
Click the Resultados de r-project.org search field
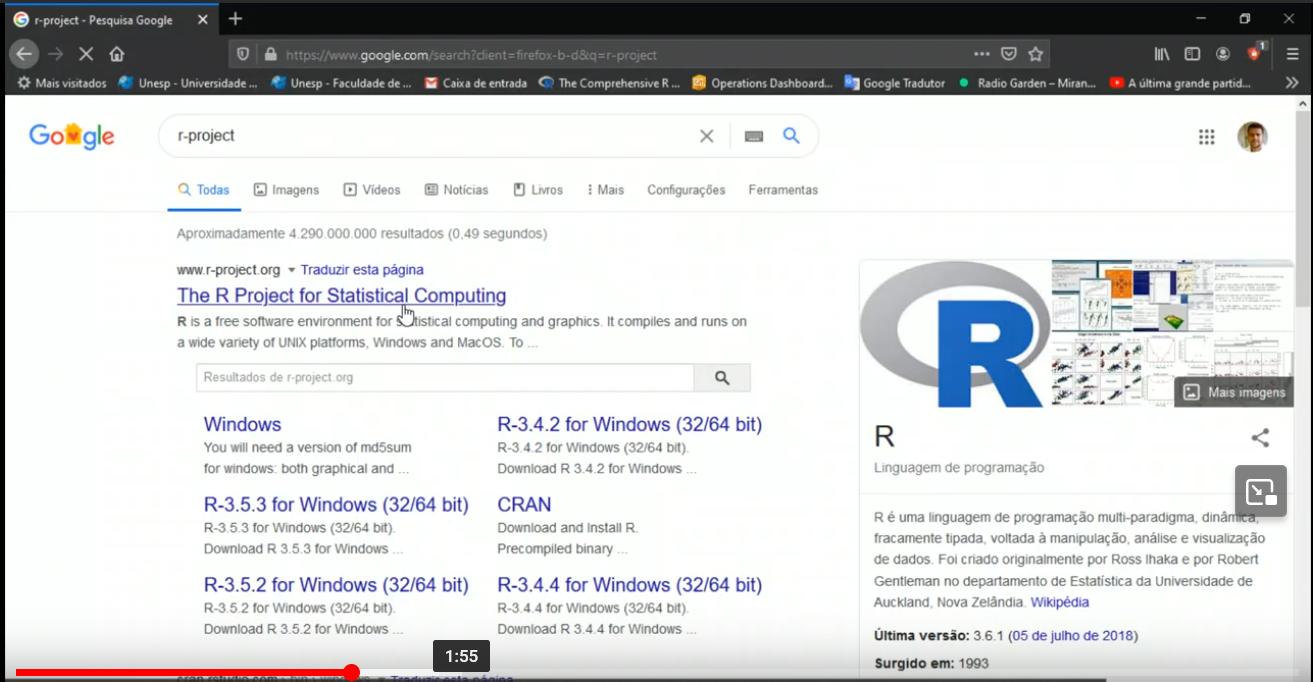pyautogui.click(x=444, y=378)
